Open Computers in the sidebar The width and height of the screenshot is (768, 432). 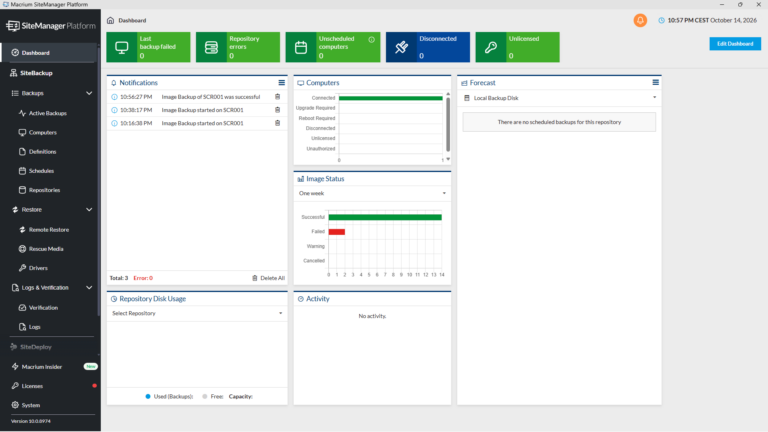(x=42, y=132)
